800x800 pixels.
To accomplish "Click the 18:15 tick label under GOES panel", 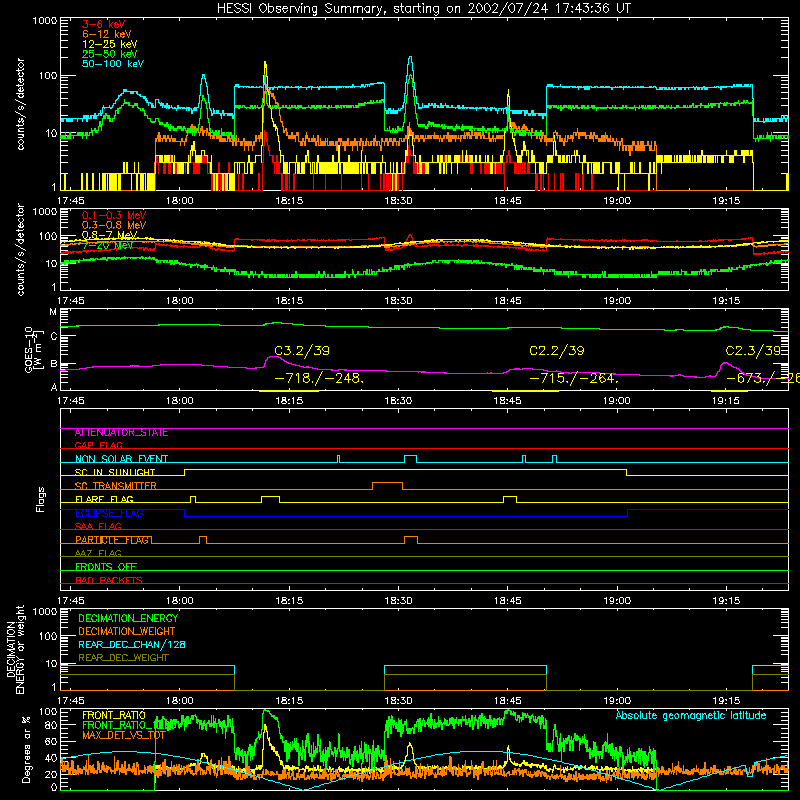I will [x=289, y=401].
